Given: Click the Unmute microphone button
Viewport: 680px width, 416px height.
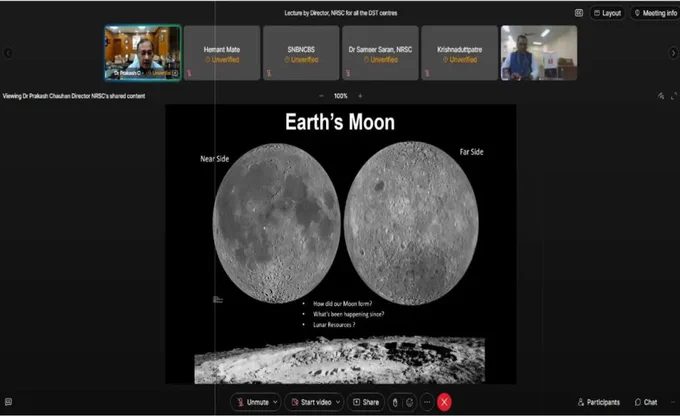Looking at the screenshot, I should [x=253, y=403].
